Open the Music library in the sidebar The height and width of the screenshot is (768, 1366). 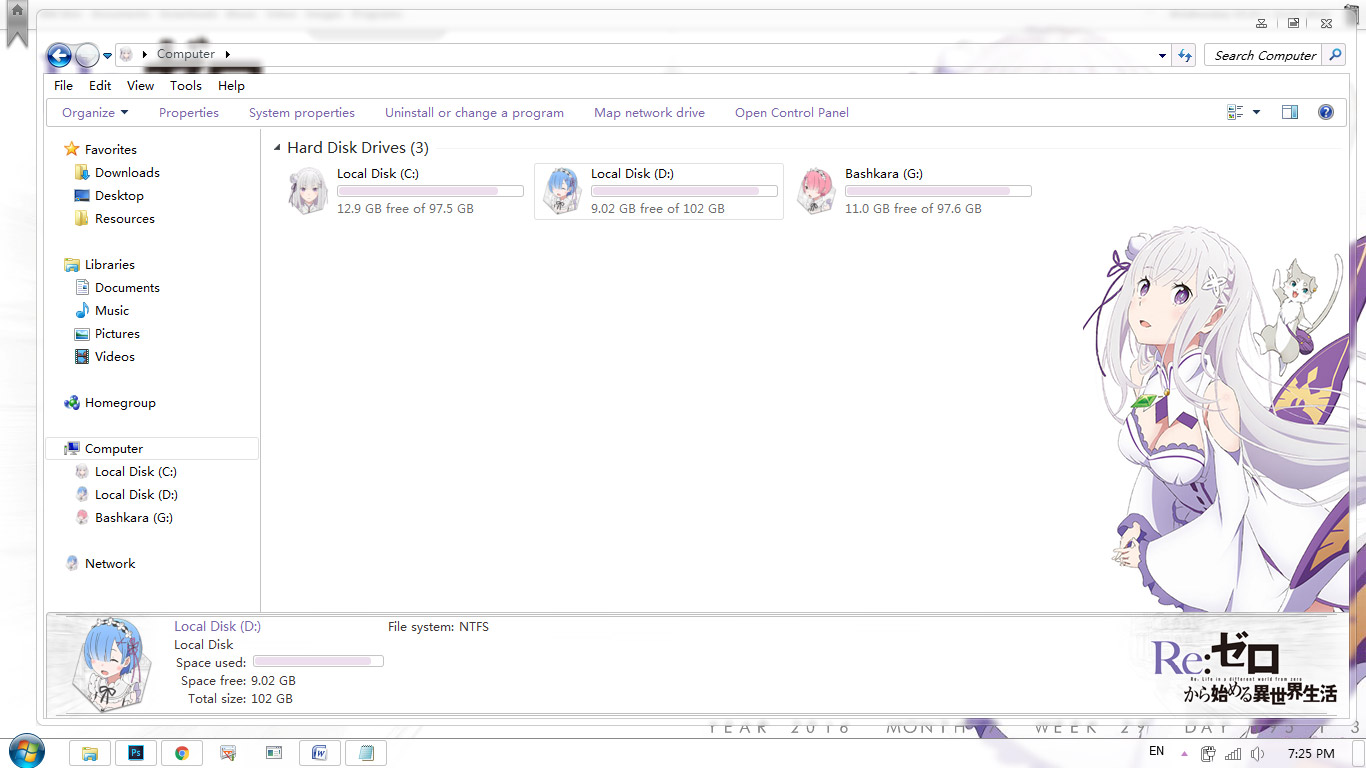[114, 310]
